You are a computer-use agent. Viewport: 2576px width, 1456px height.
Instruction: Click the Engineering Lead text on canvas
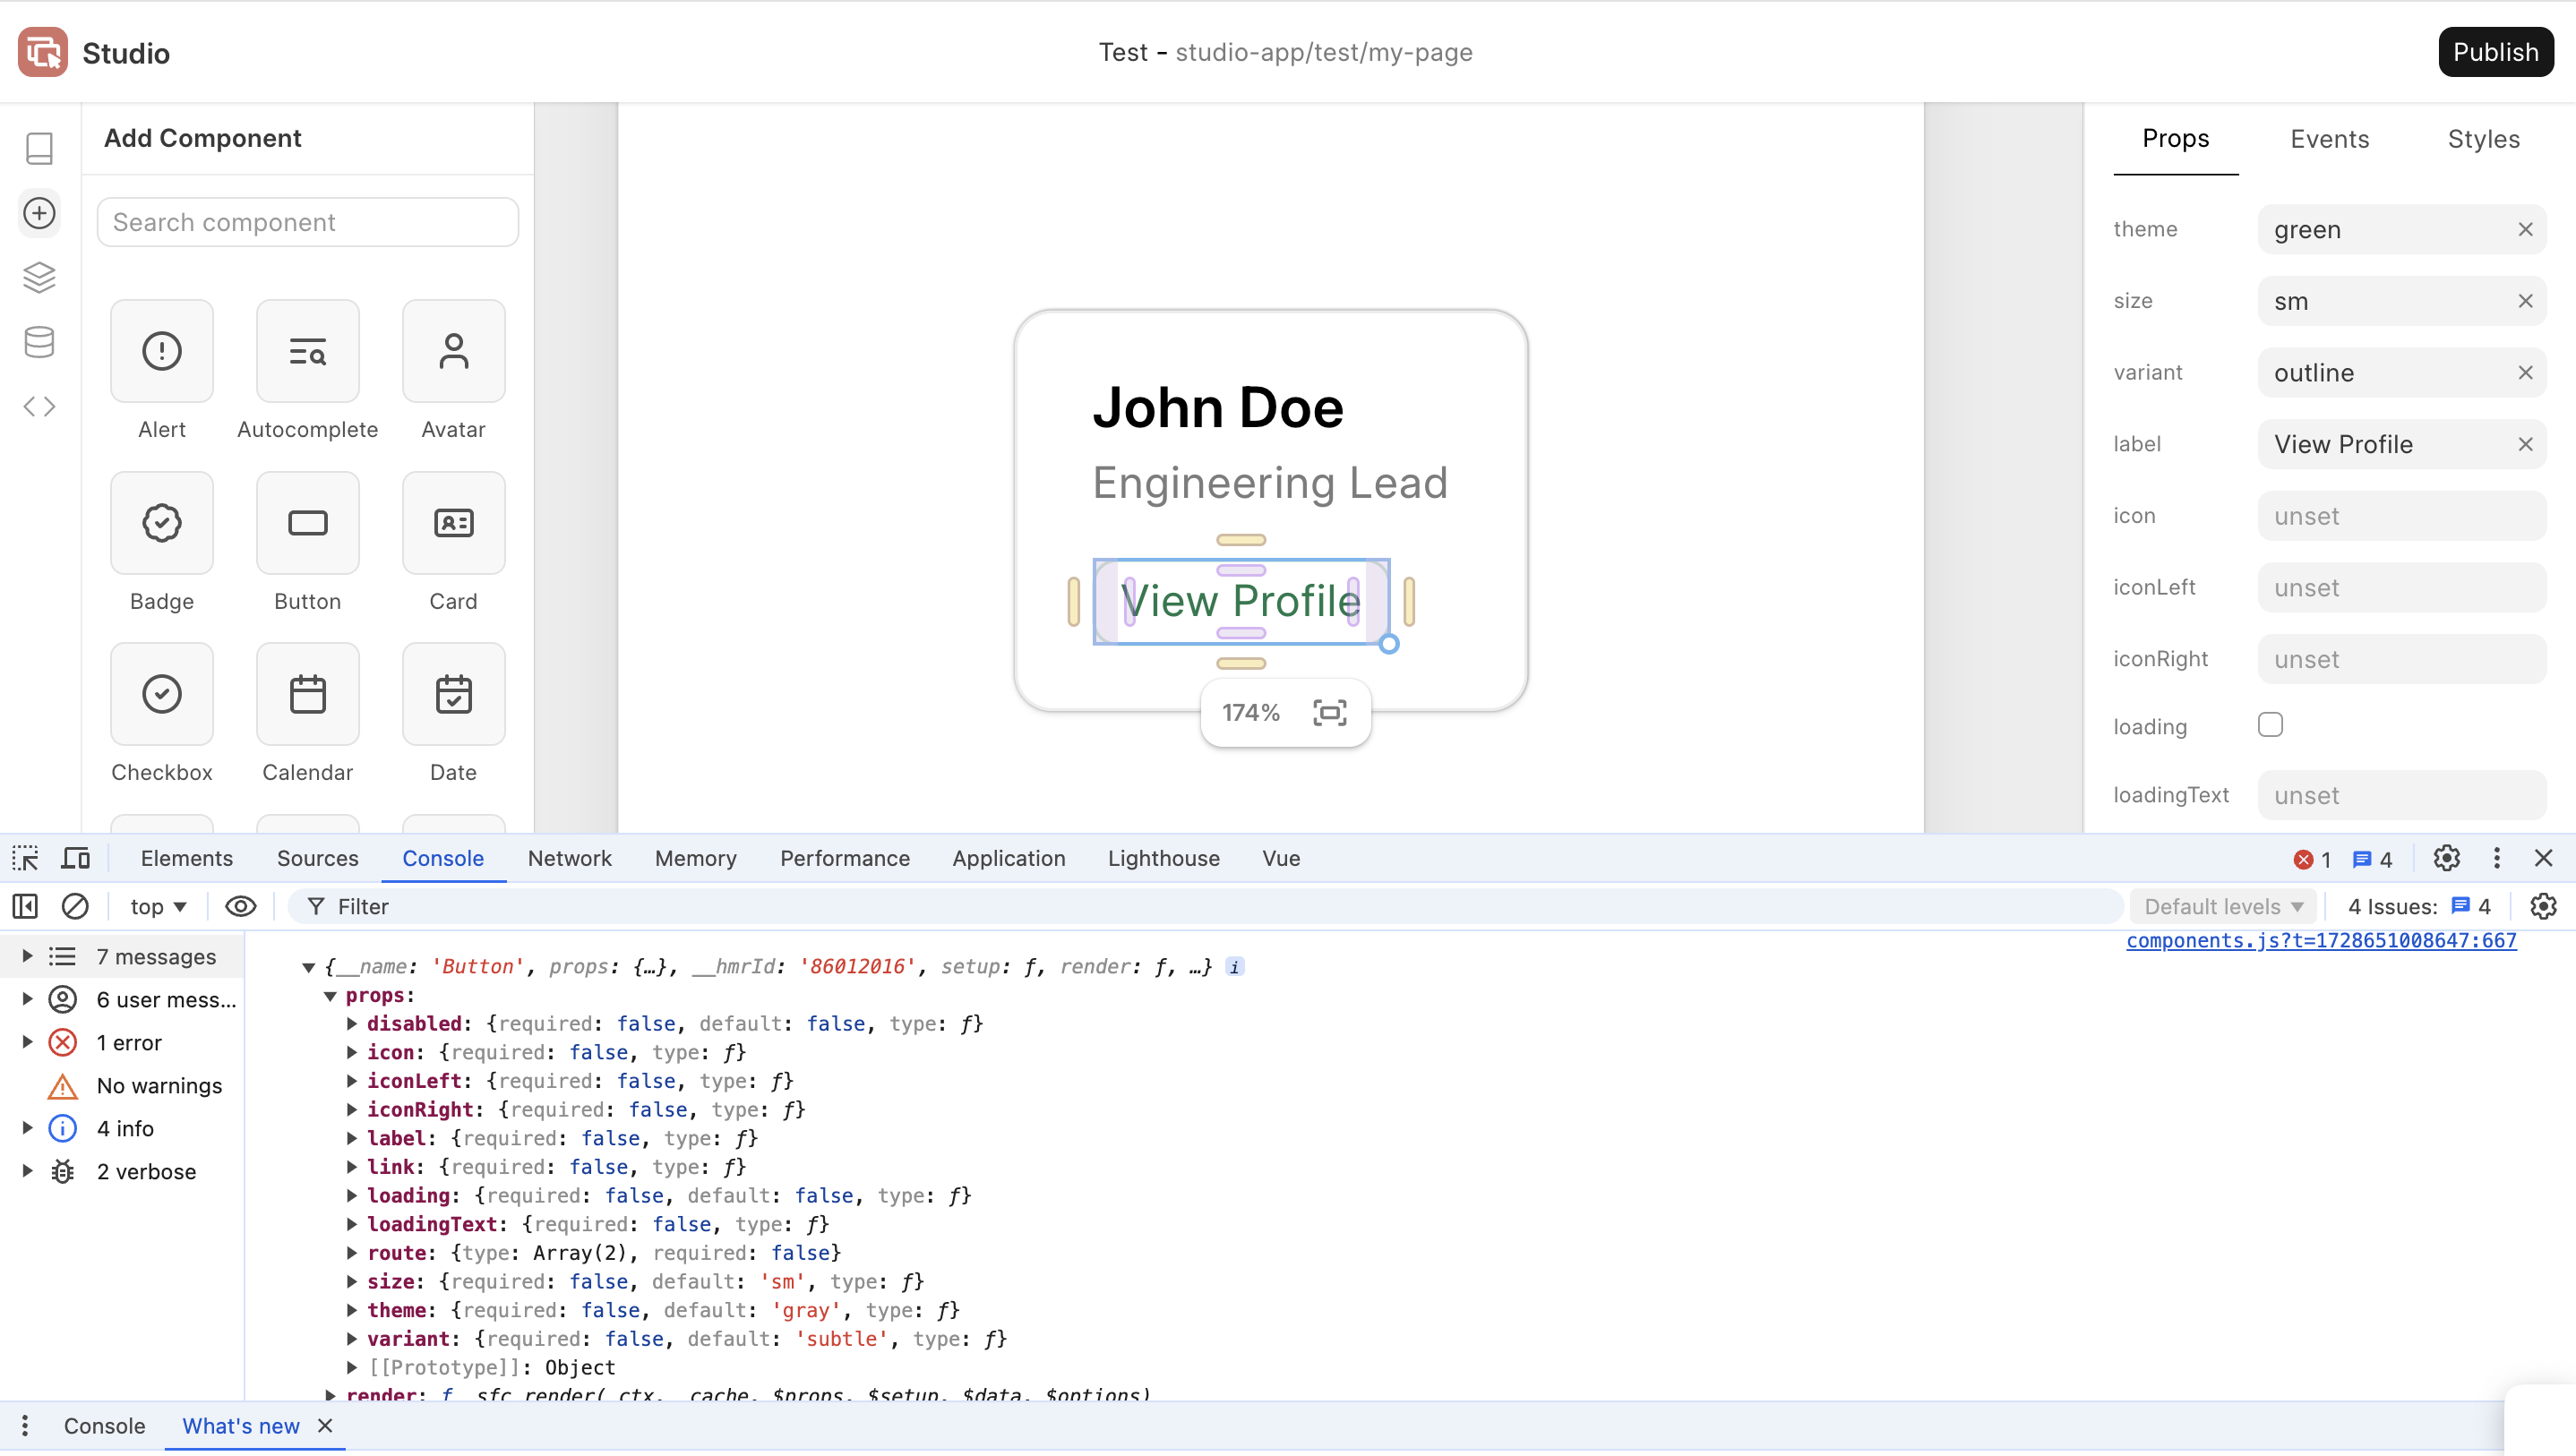[1269, 483]
